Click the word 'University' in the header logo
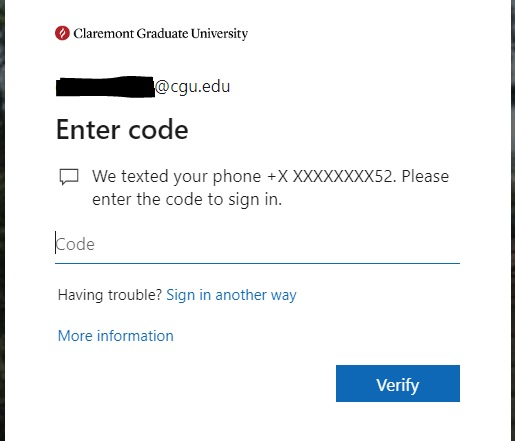This screenshot has width=515, height=441. (x=219, y=34)
